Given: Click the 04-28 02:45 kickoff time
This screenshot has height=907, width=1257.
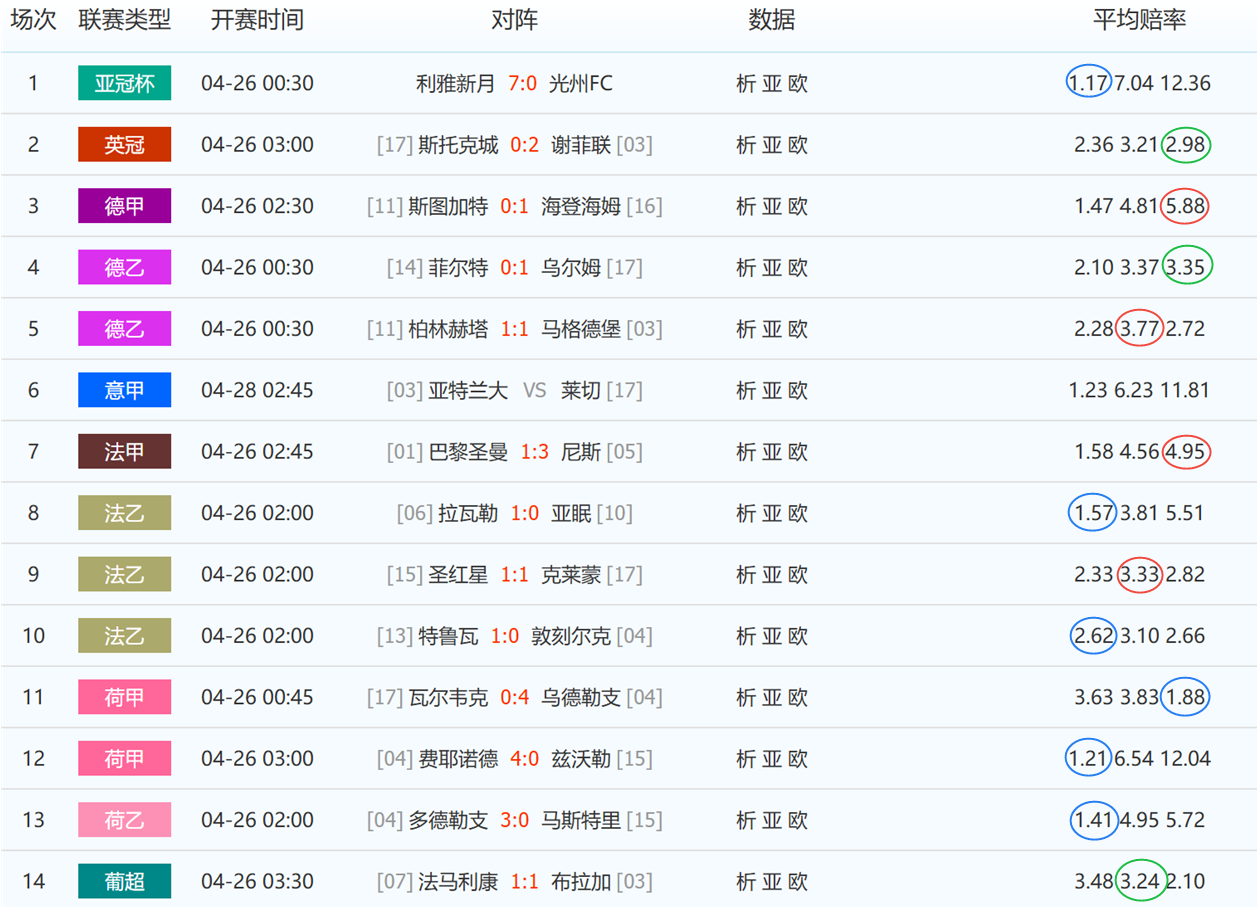Looking at the screenshot, I should (257, 390).
